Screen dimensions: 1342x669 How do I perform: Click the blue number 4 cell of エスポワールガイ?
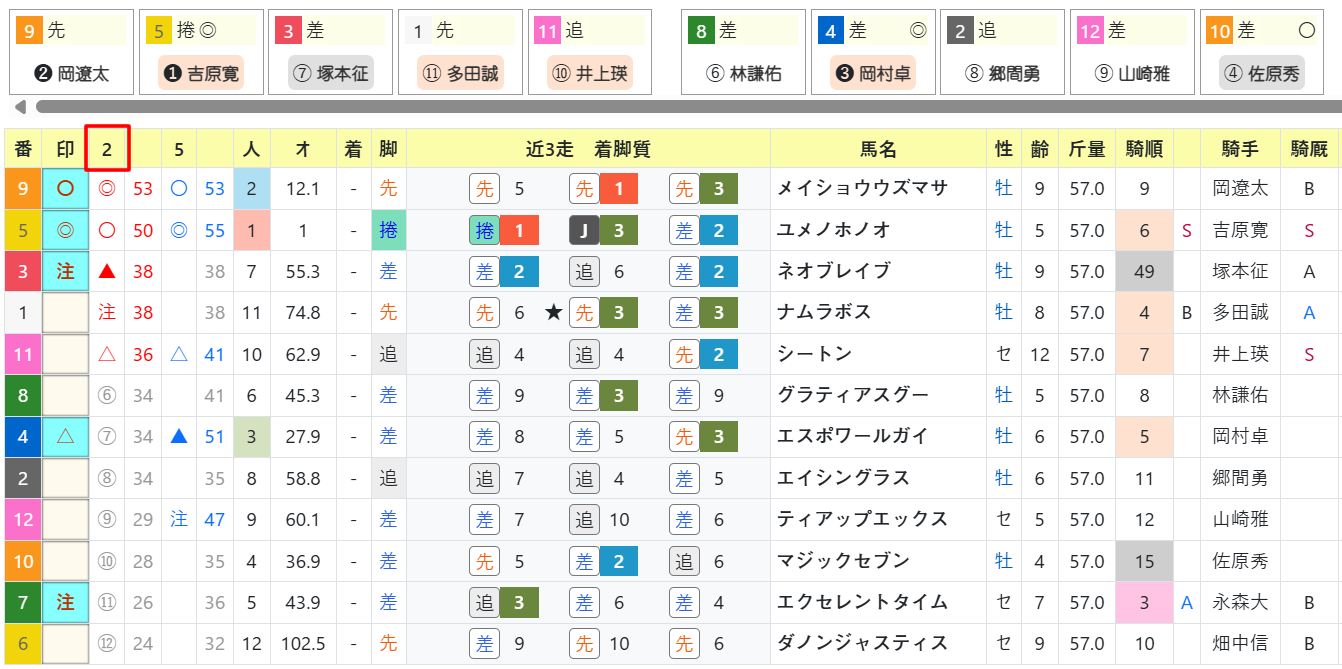[23, 436]
